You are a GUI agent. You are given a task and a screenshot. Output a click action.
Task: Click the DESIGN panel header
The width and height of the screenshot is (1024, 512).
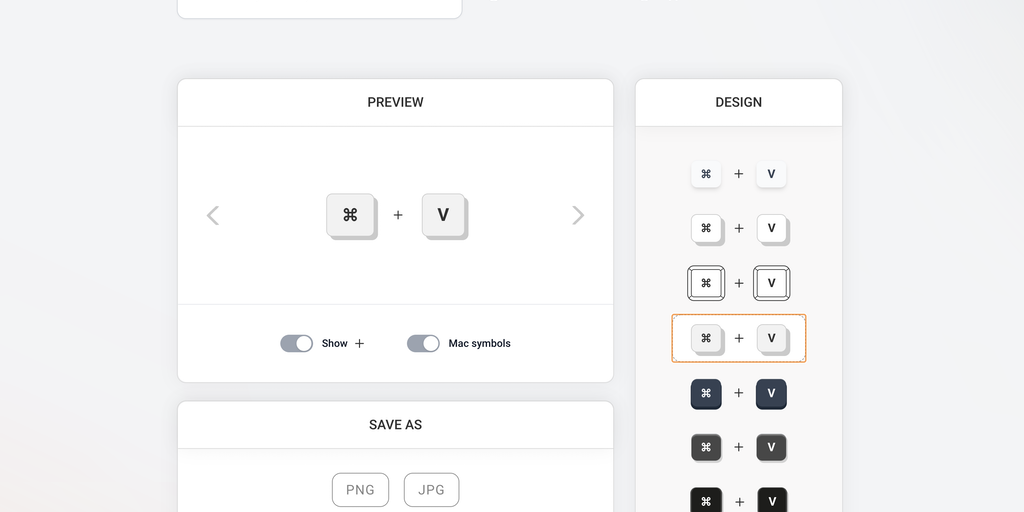coord(738,102)
